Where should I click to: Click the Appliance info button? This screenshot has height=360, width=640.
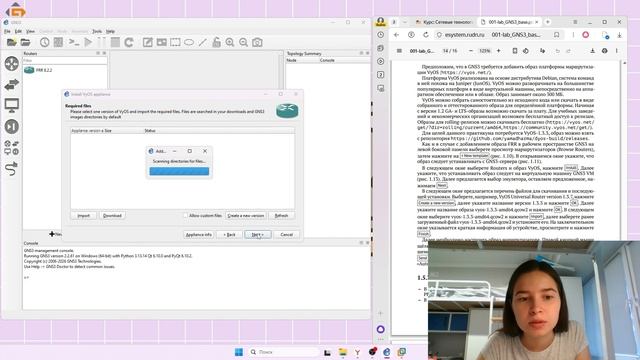coord(199,235)
